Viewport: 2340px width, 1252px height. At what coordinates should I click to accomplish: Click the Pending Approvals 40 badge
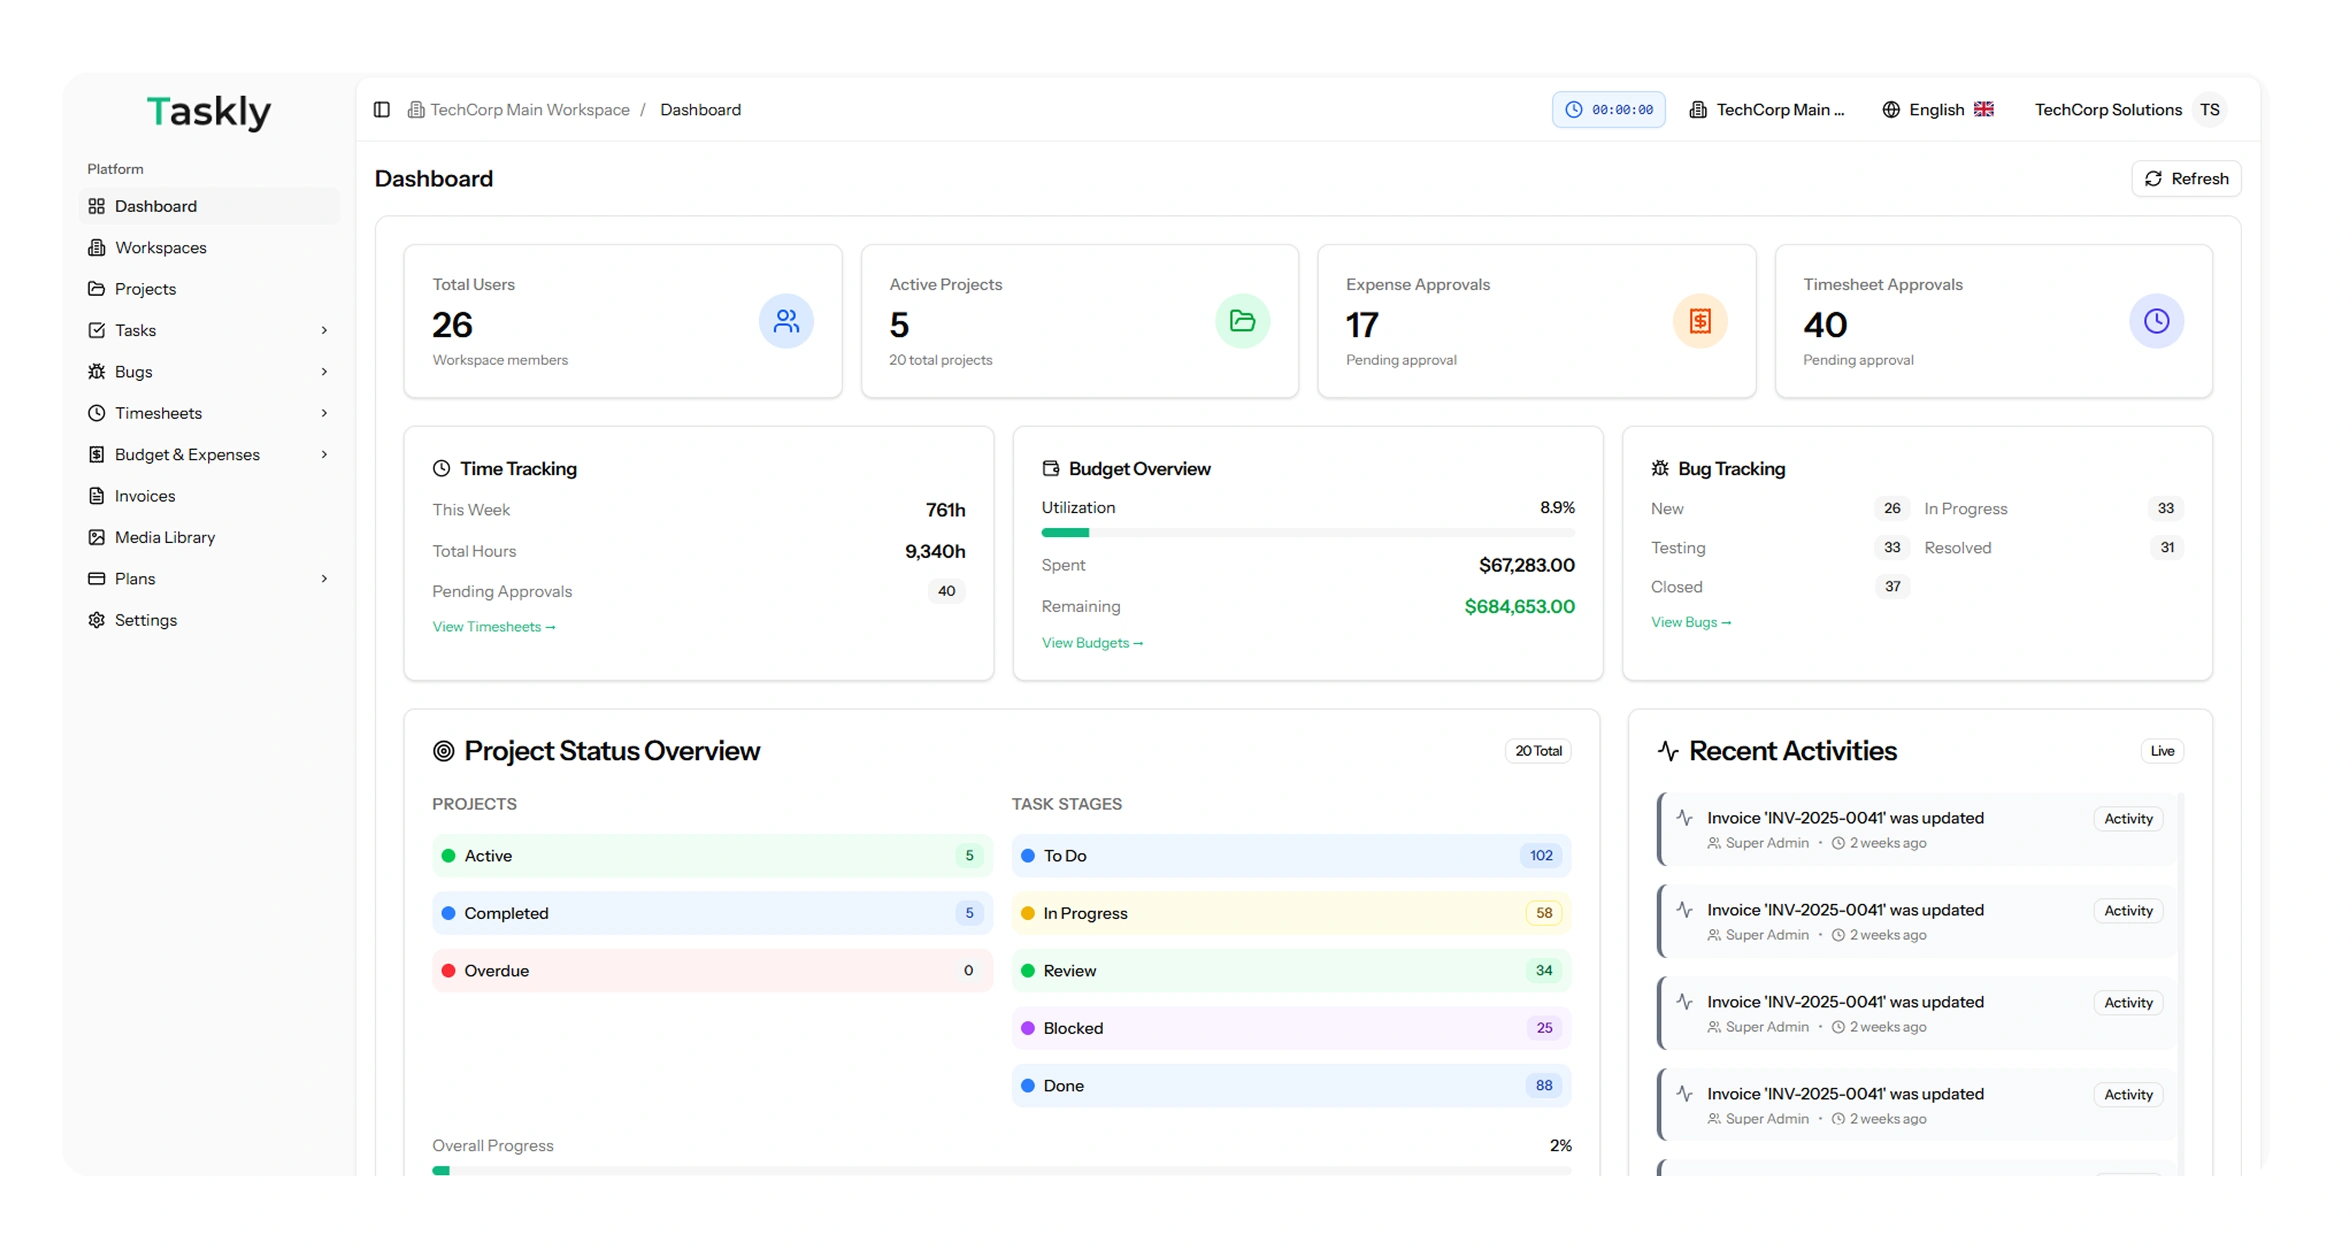[x=946, y=591]
